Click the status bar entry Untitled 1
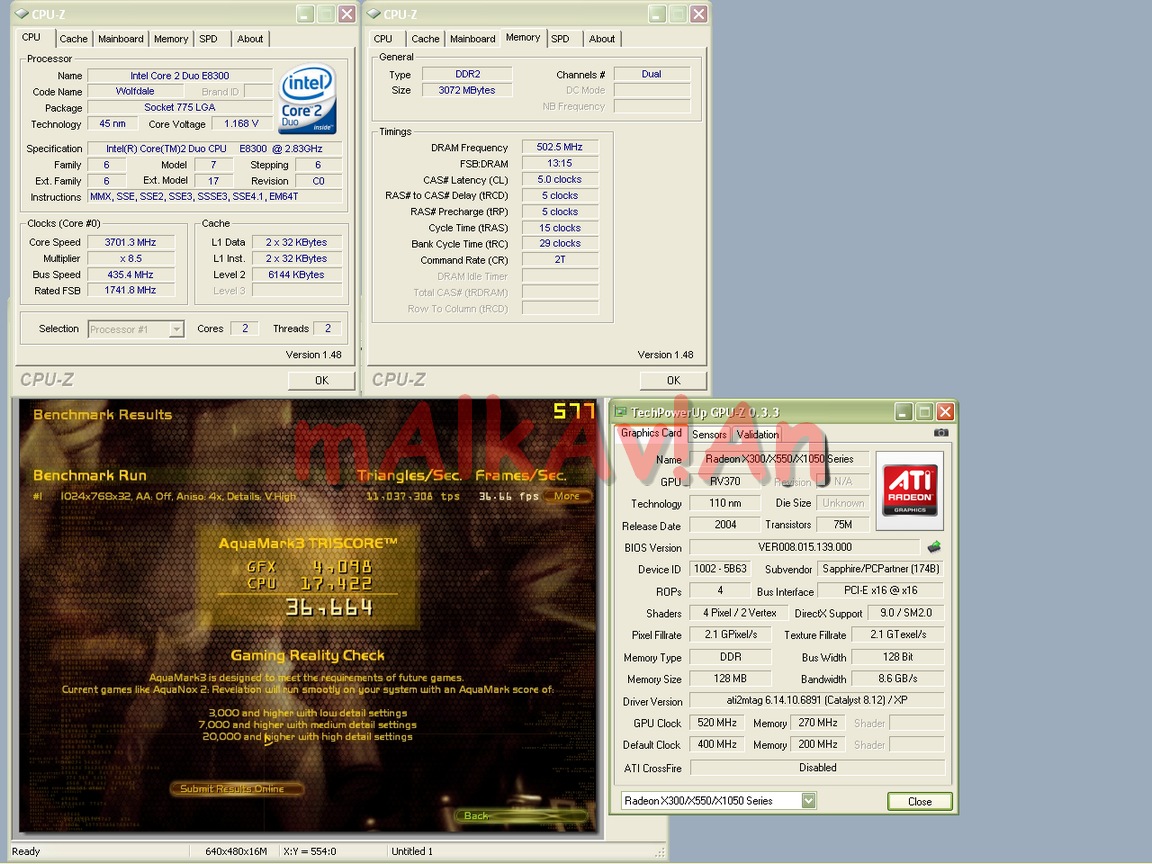 coord(411,852)
